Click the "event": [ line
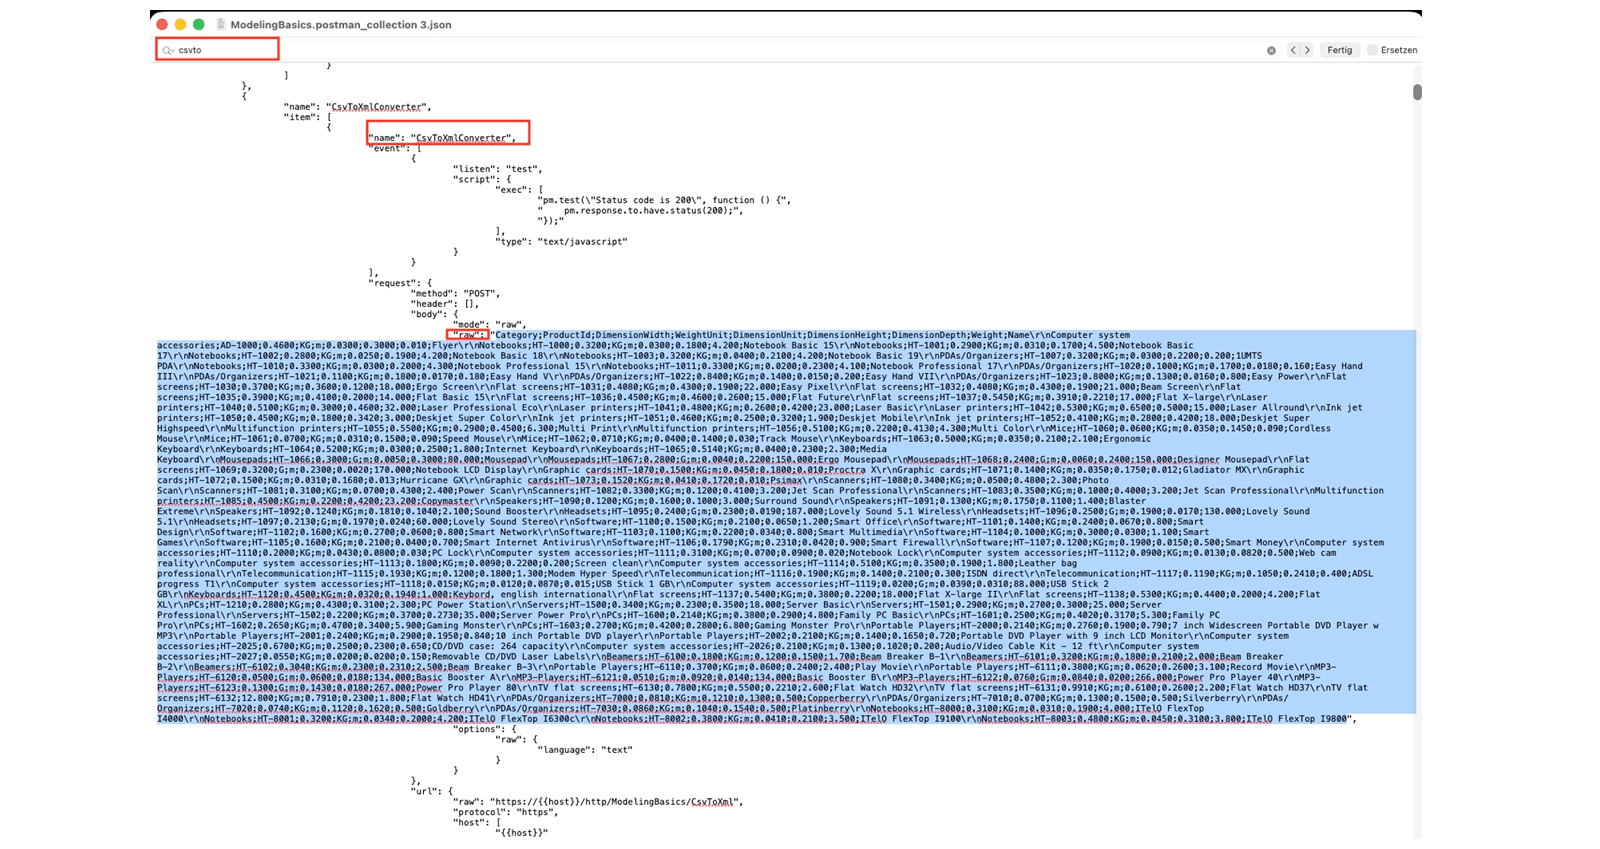This screenshot has height=849, width=1600. point(396,148)
